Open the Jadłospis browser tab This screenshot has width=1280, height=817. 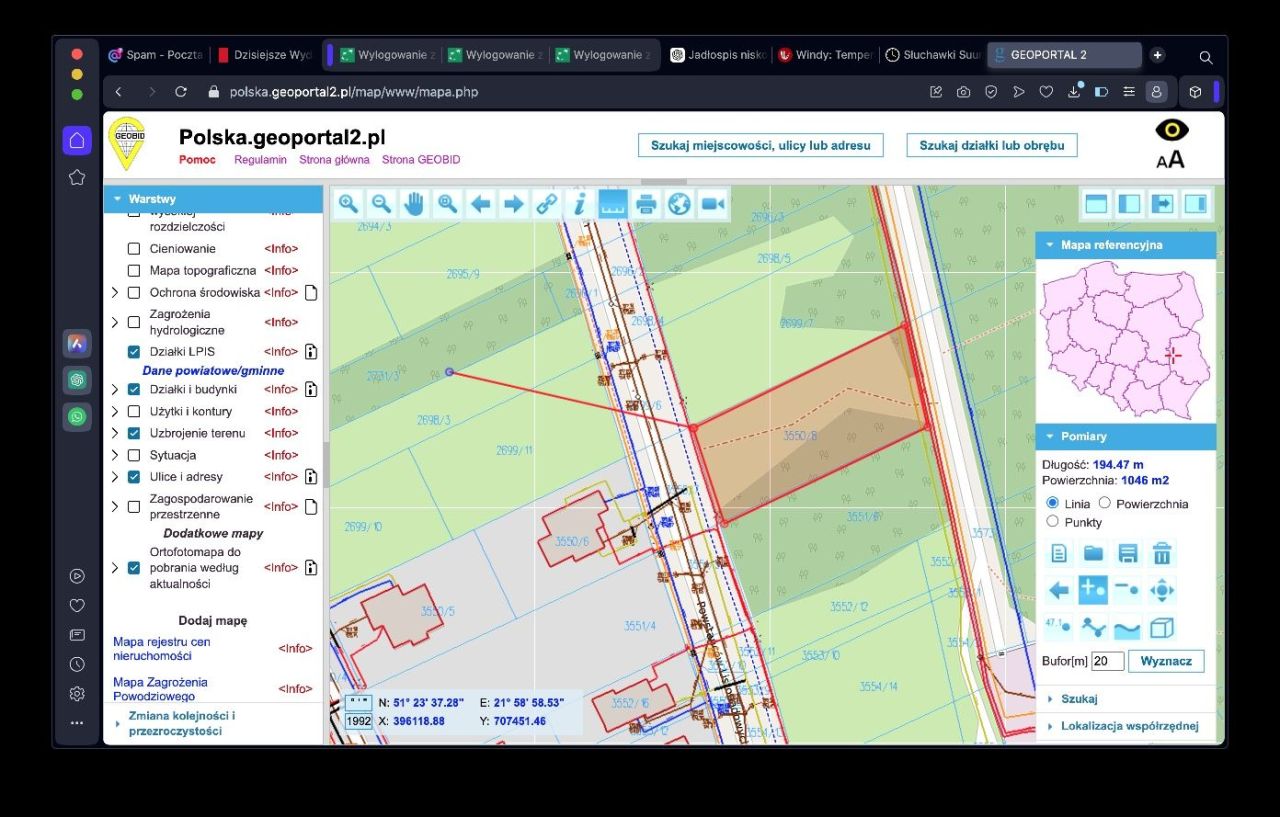coord(720,55)
